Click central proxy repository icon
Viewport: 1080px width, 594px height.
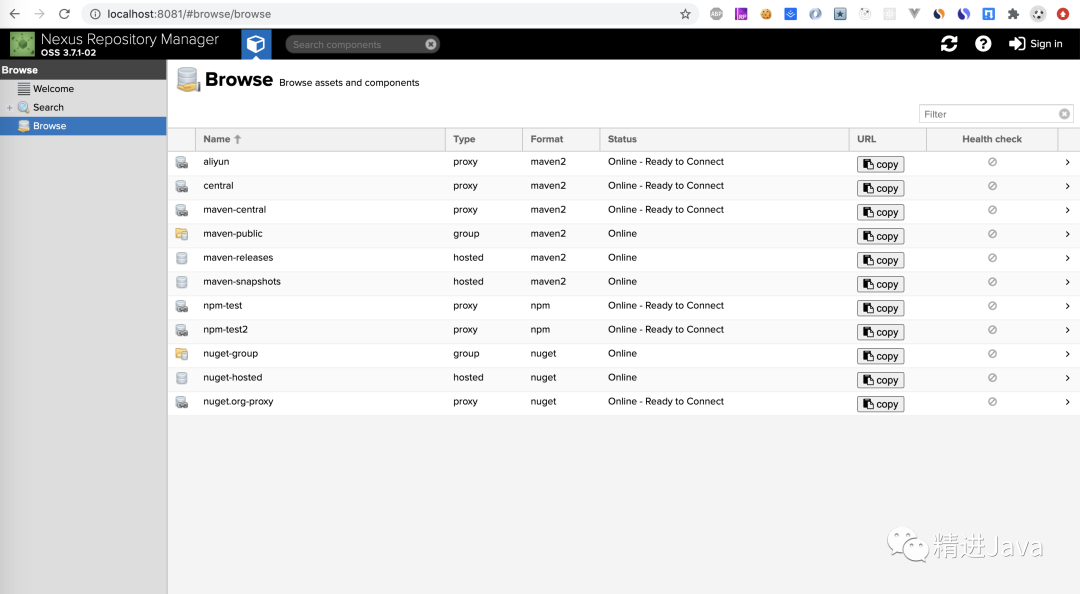182,187
